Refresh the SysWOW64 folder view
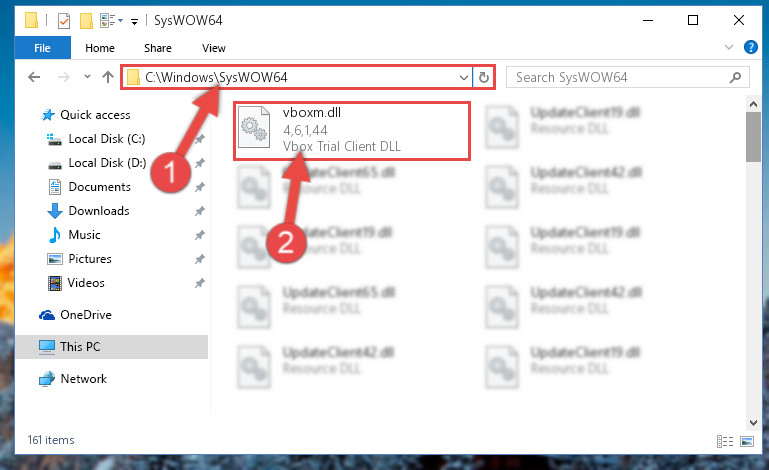 coord(484,78)
